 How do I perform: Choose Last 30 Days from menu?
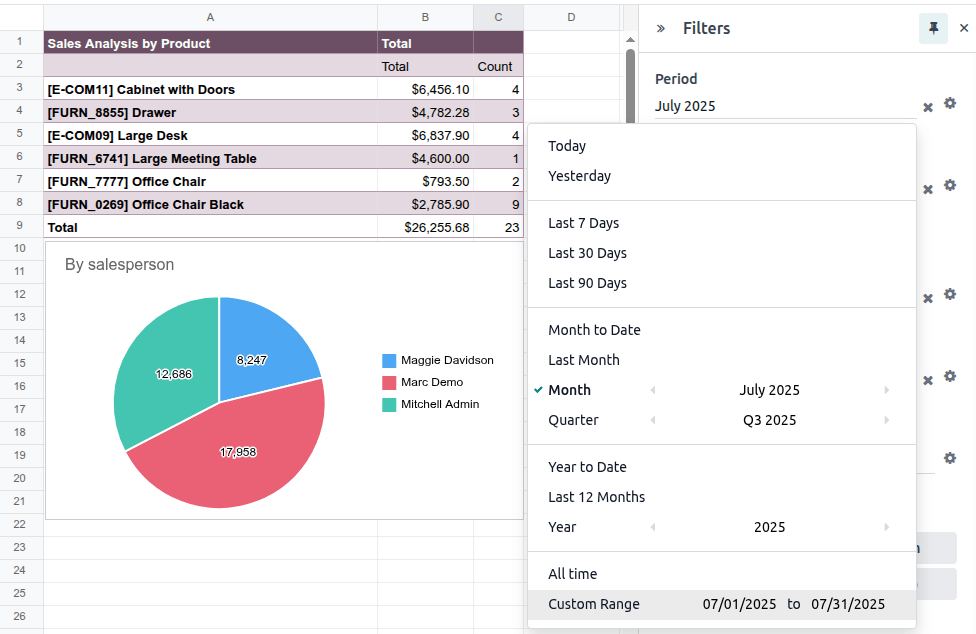587,253
